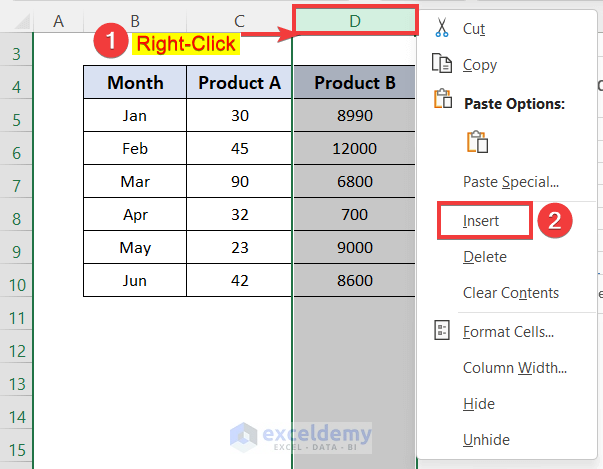Click the Format Cells icon
This screenshot has width=603, height=469.
click(442, 331)
